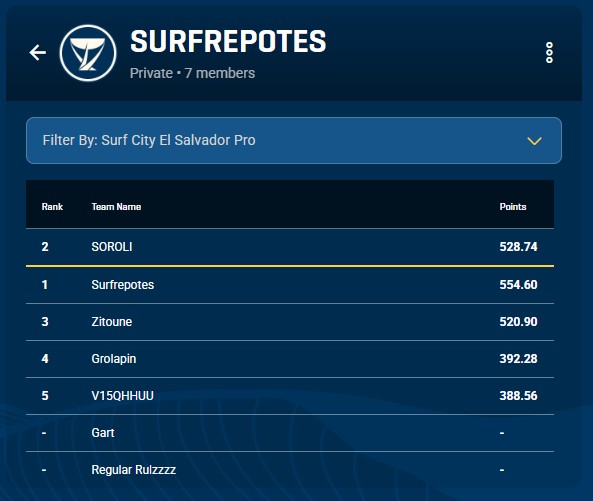
Task: Open the SOROLI team row
Action: [290, 247]
